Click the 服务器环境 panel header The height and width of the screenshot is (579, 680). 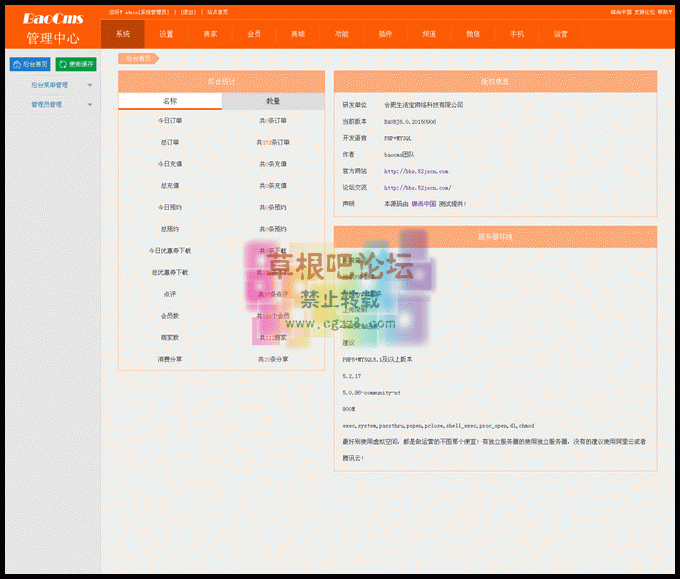click(x=495, y=237)
